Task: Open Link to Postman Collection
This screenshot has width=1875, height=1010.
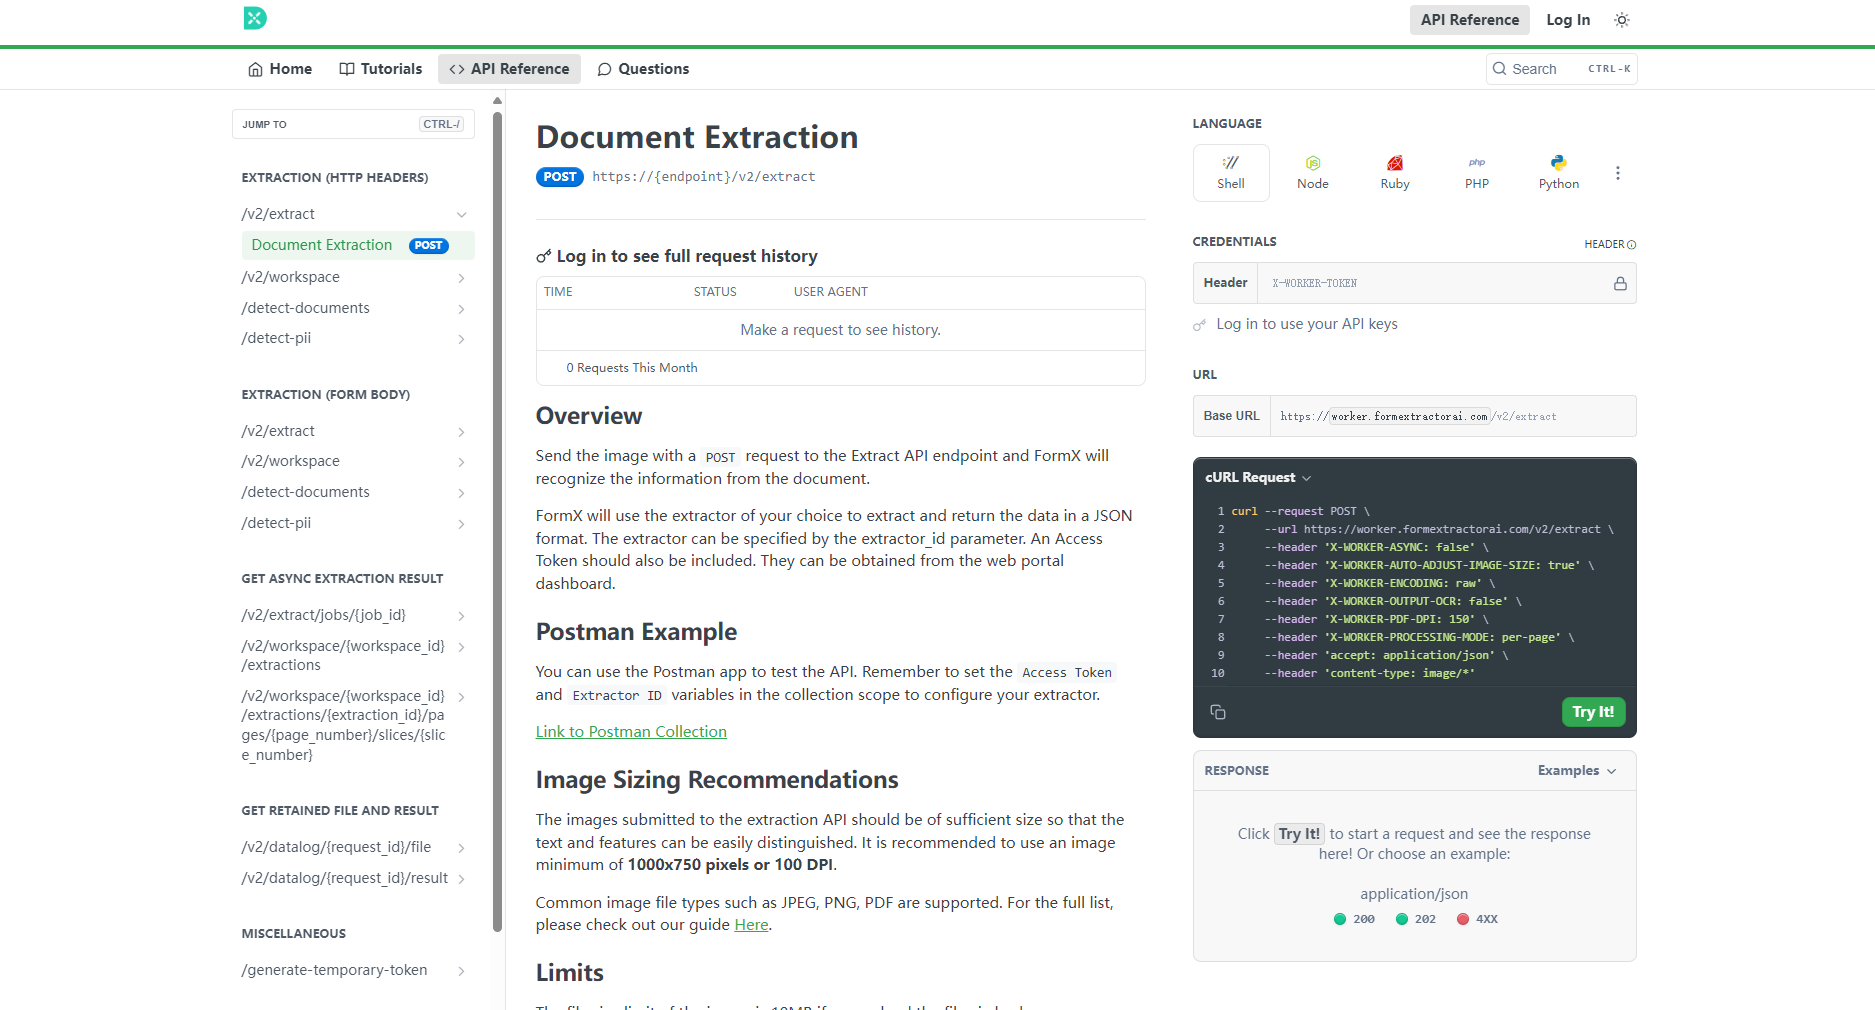Action: pos(631,732)
